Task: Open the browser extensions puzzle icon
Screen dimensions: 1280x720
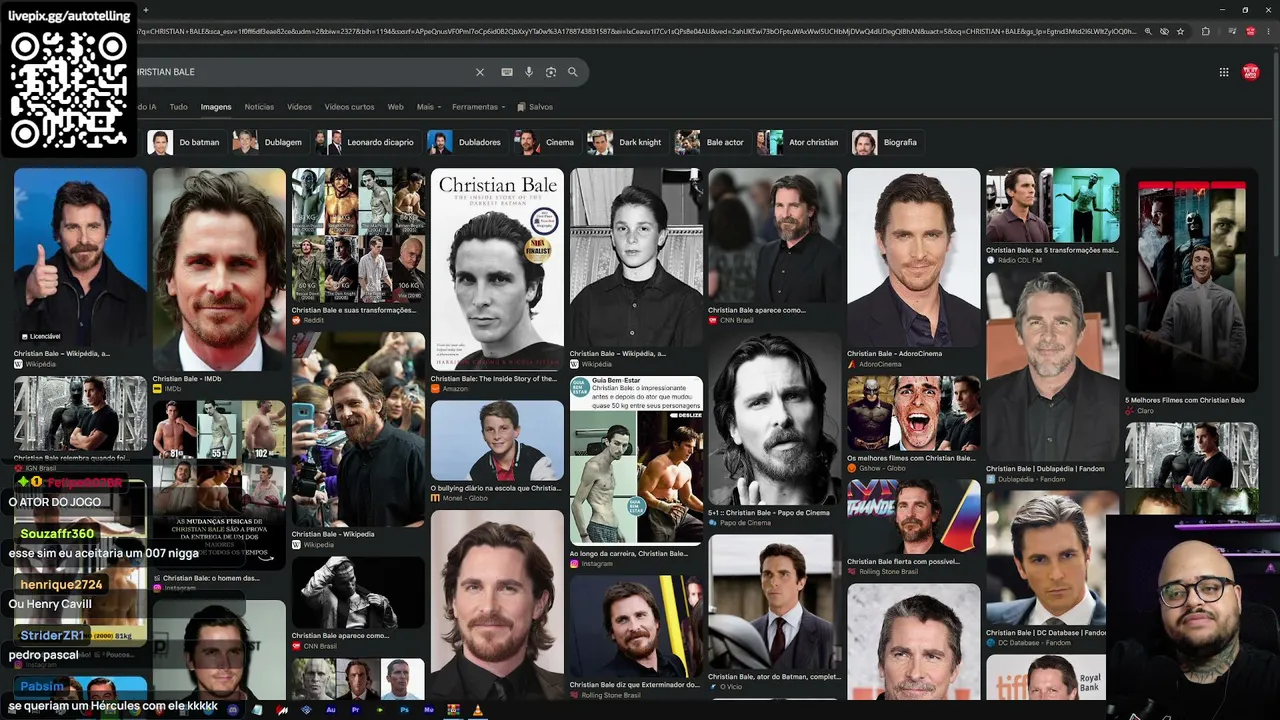Action: tap(1206, 31)
